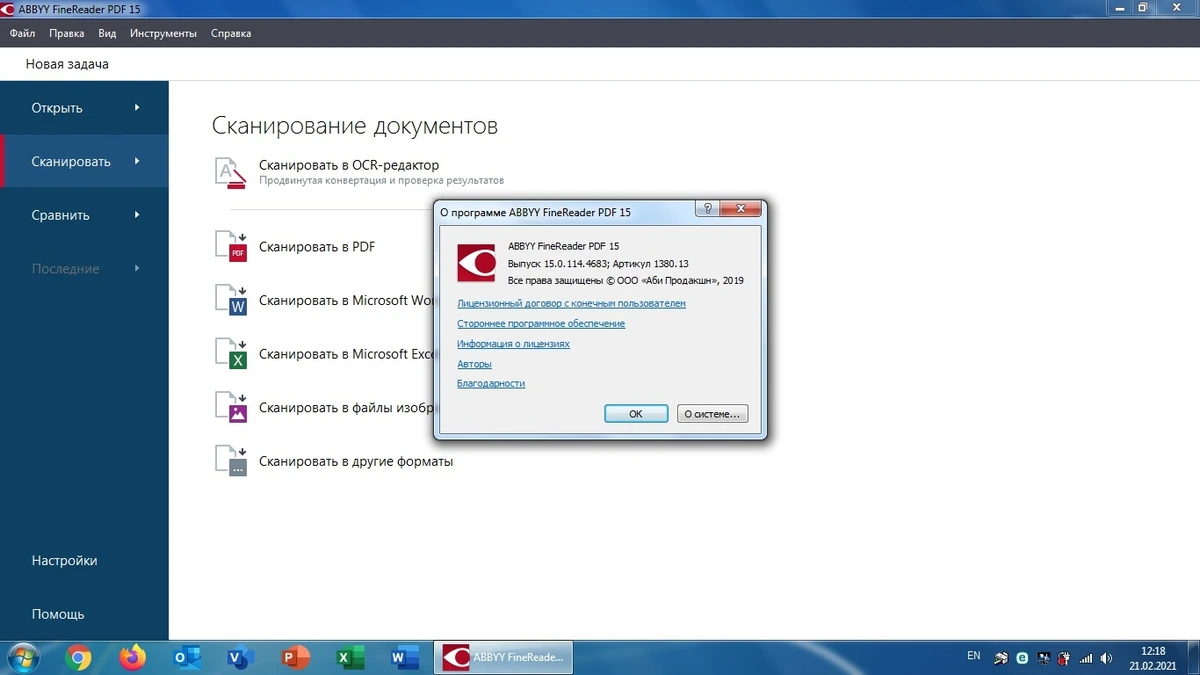The height and width of the screenshot is (675, 1200).
Task: Open the Вид menu
Action: click(x=107, y=33)
